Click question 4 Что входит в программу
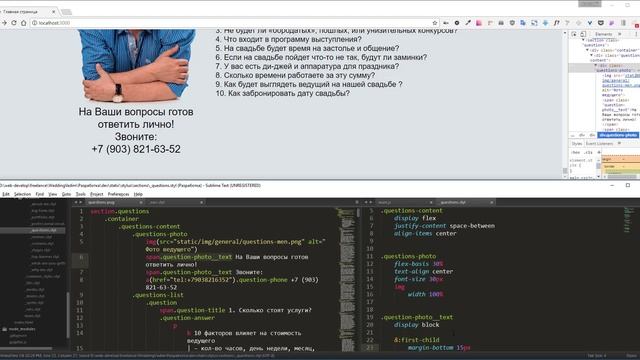Viewport: 640px width, 360px height. (289, 39)
